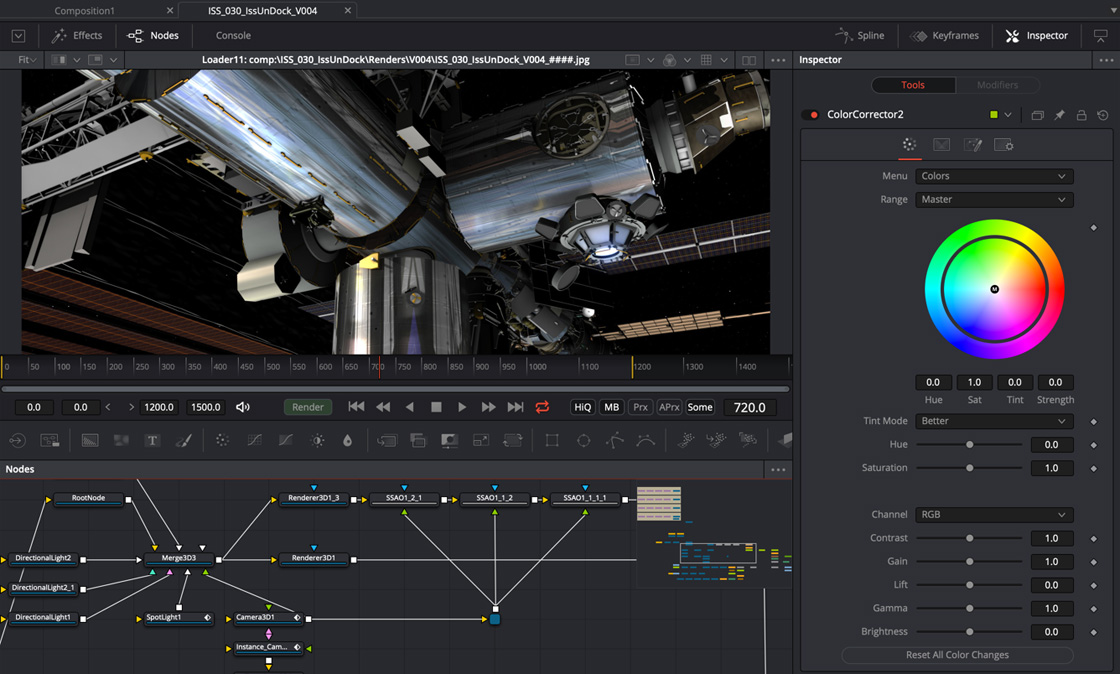Enable HiQ high quality rendering
Viewport: 1120px width, 674px height.
pyautogui.click(x=582, y=407)
